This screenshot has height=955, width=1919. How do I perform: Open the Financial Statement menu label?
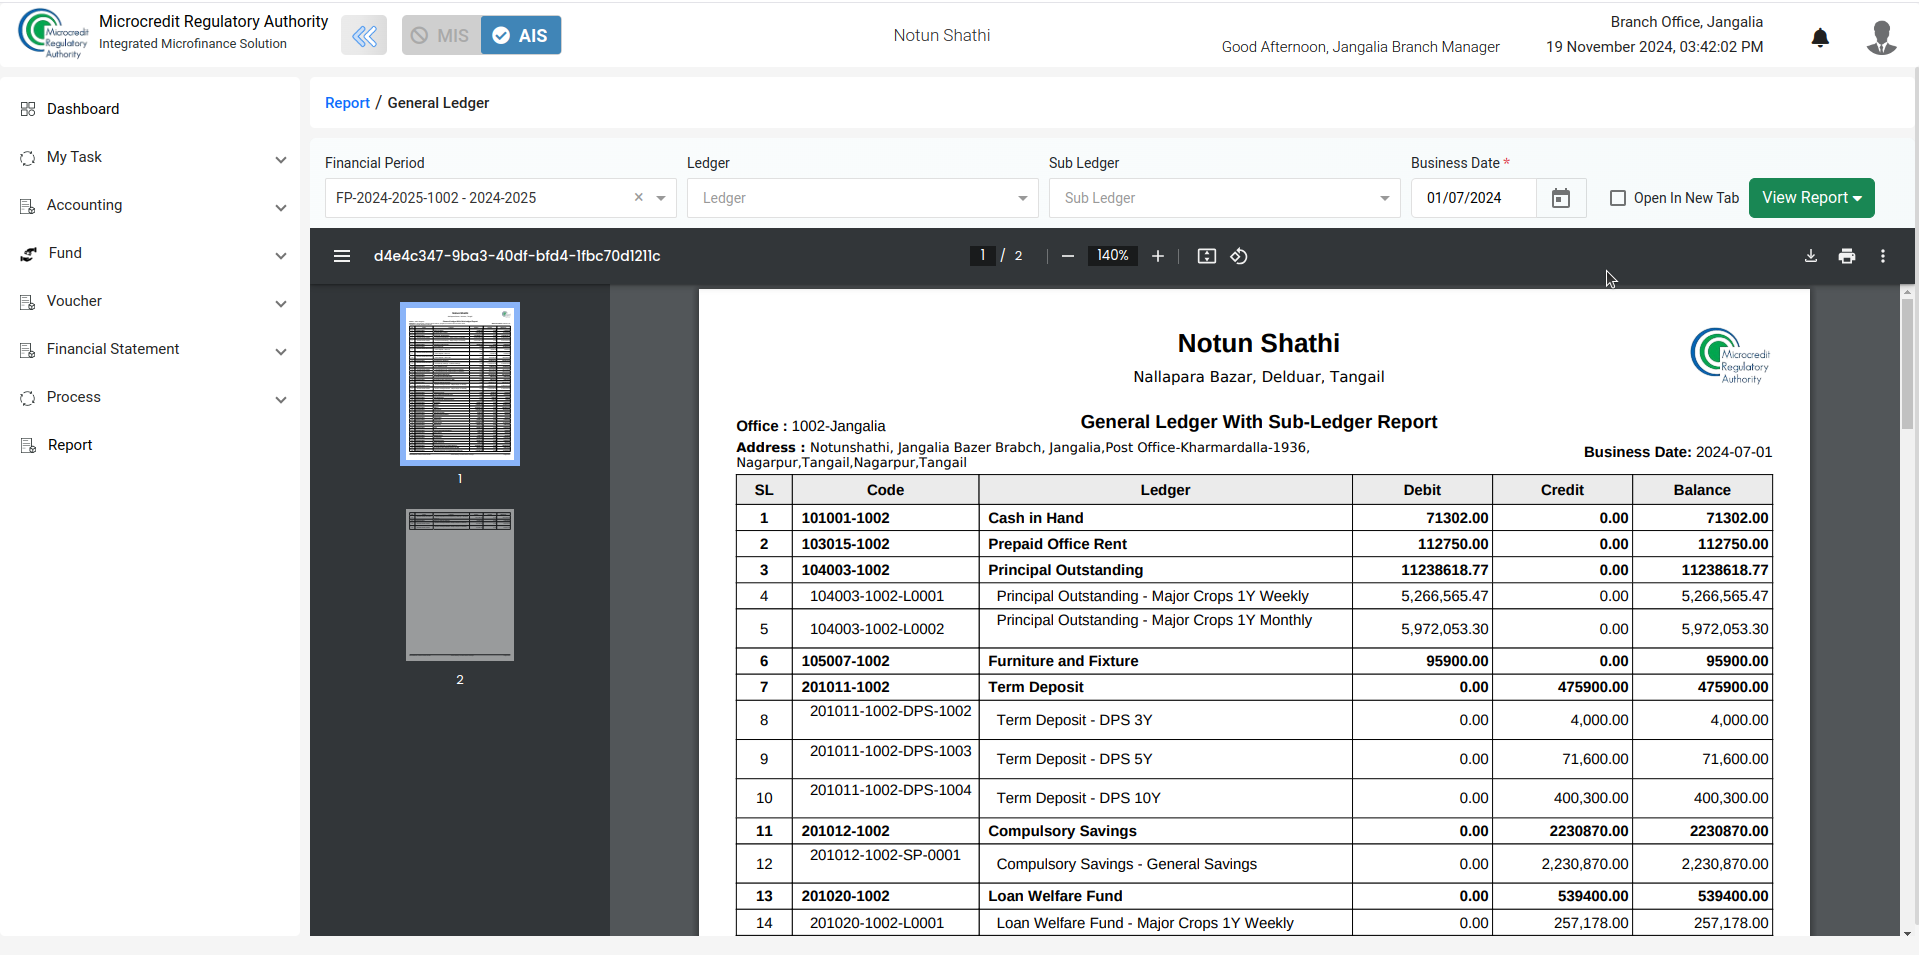click(x=113, y=349)
